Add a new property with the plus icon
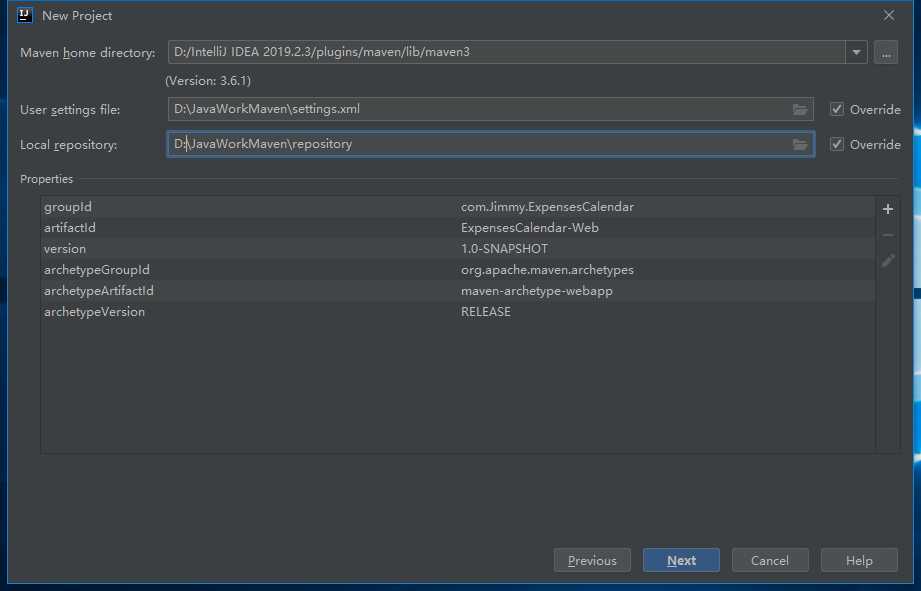Screen dimensions: 921x591 tap(888, 209)
